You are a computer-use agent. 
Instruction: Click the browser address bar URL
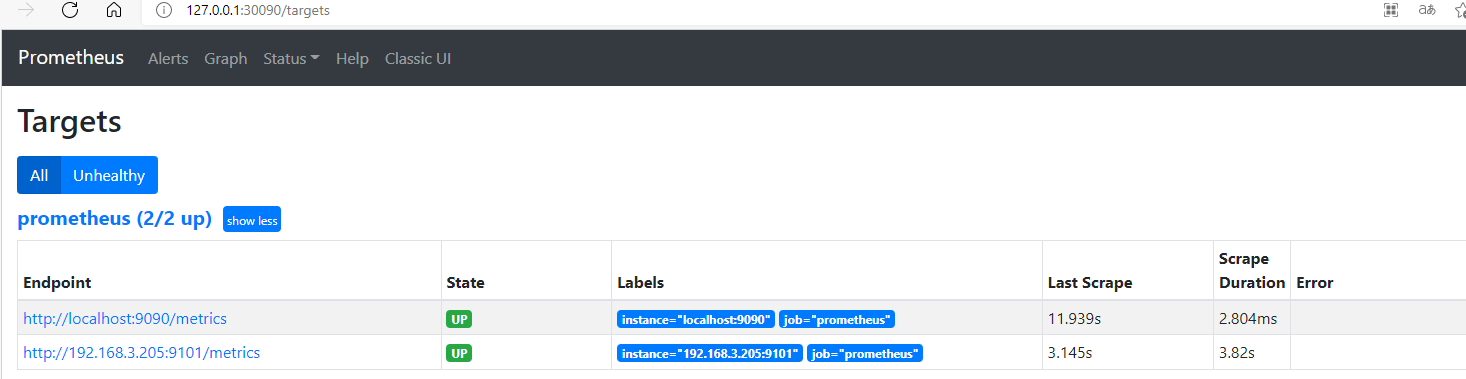point(258,10)
